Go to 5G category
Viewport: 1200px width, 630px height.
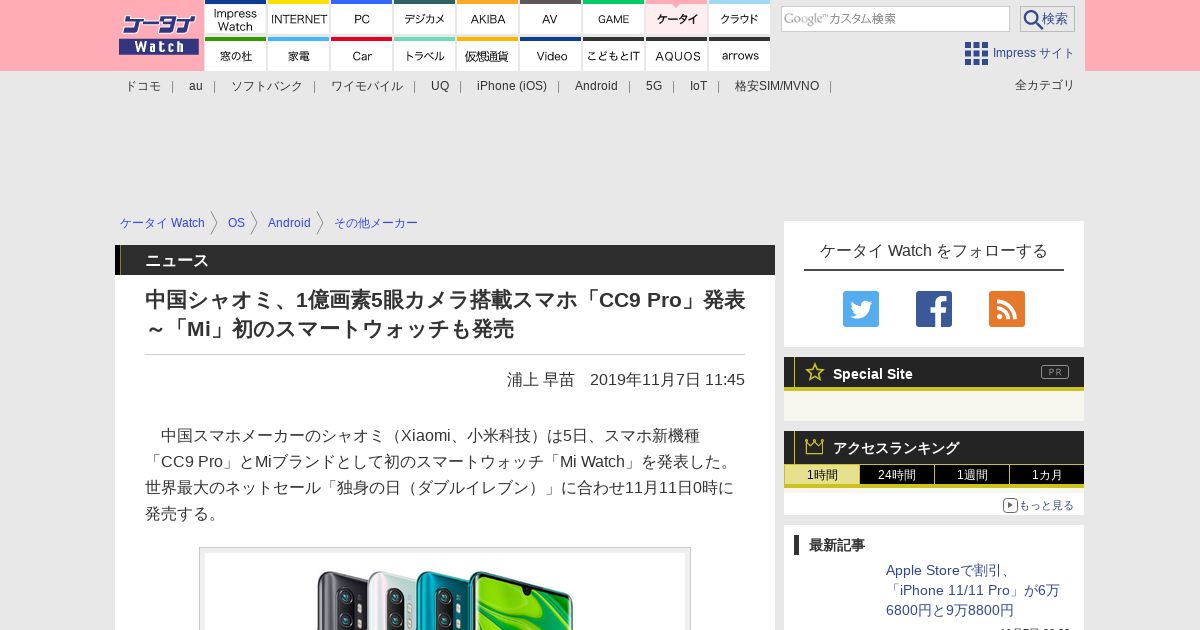point(654,86)
